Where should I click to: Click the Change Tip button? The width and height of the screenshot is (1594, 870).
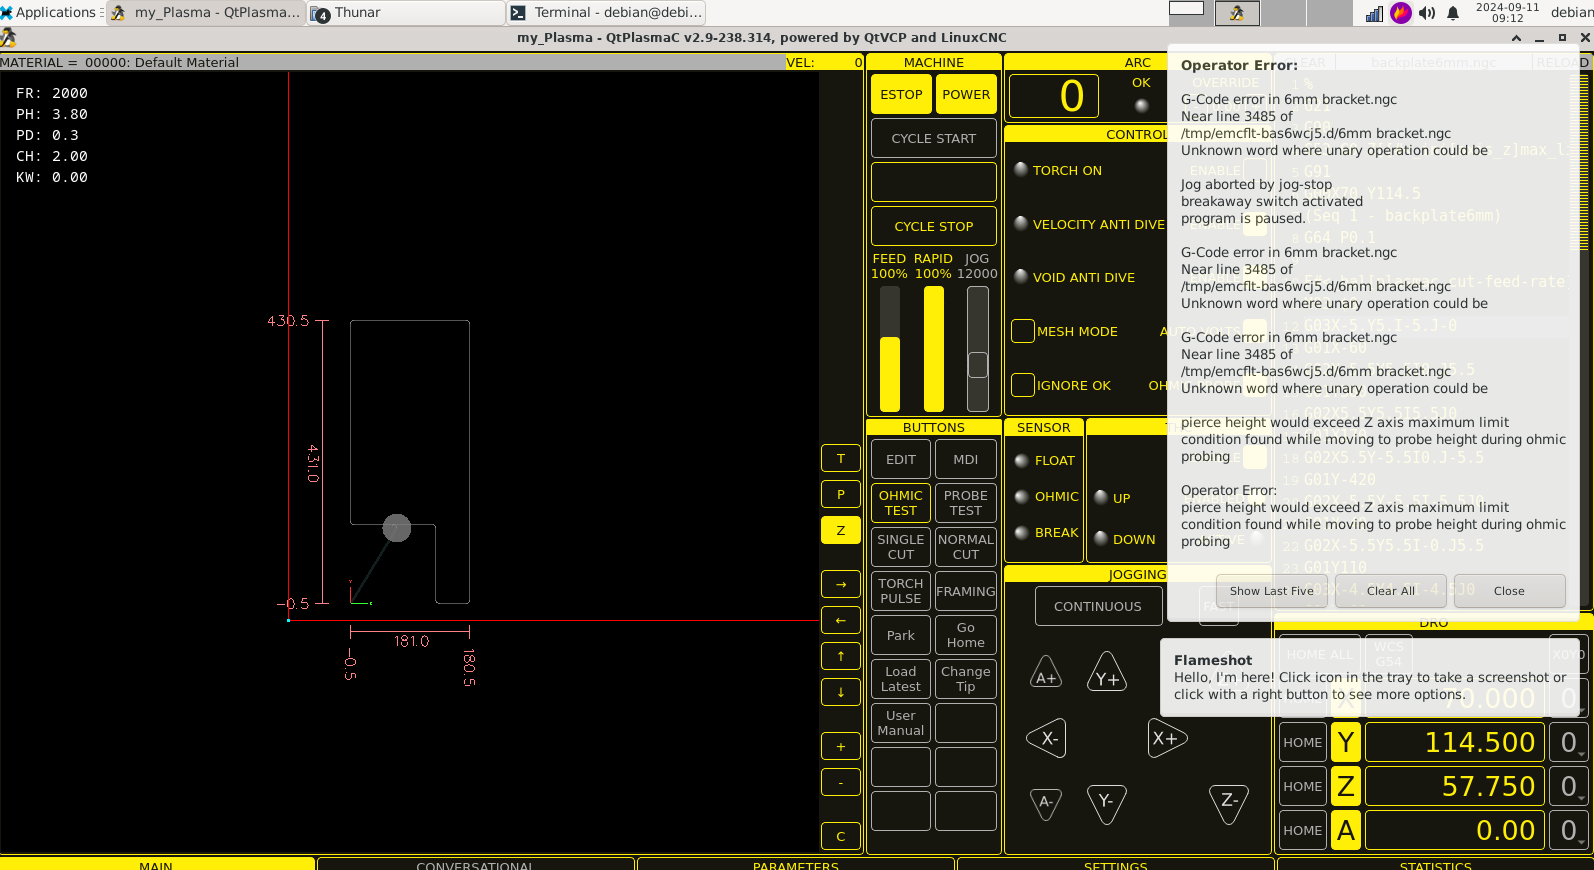[966, 679]
